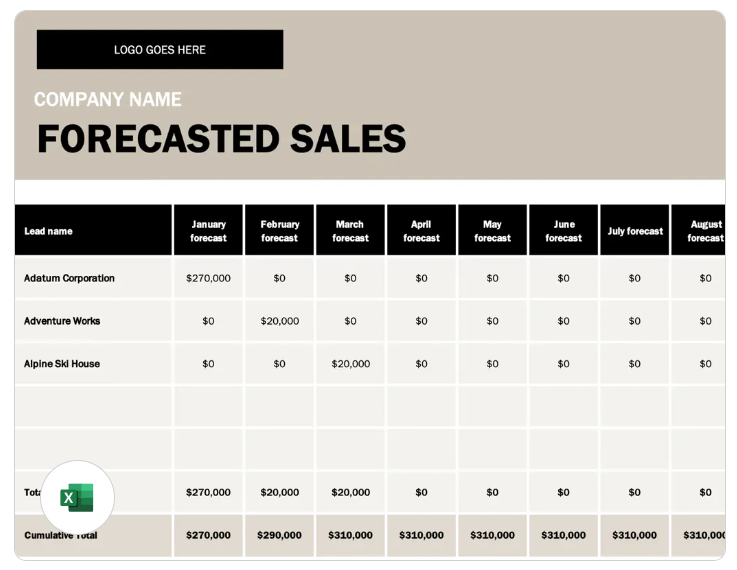This screenshot has height=570, width=737.
Task: Click the Excel icon badge
Action: (78, 497)
